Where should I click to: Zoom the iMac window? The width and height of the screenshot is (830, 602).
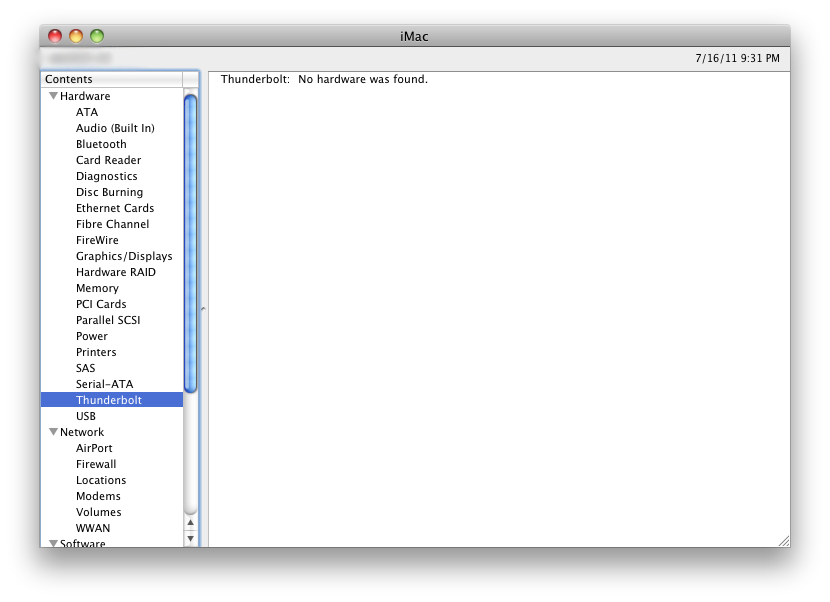click(97, 36)
